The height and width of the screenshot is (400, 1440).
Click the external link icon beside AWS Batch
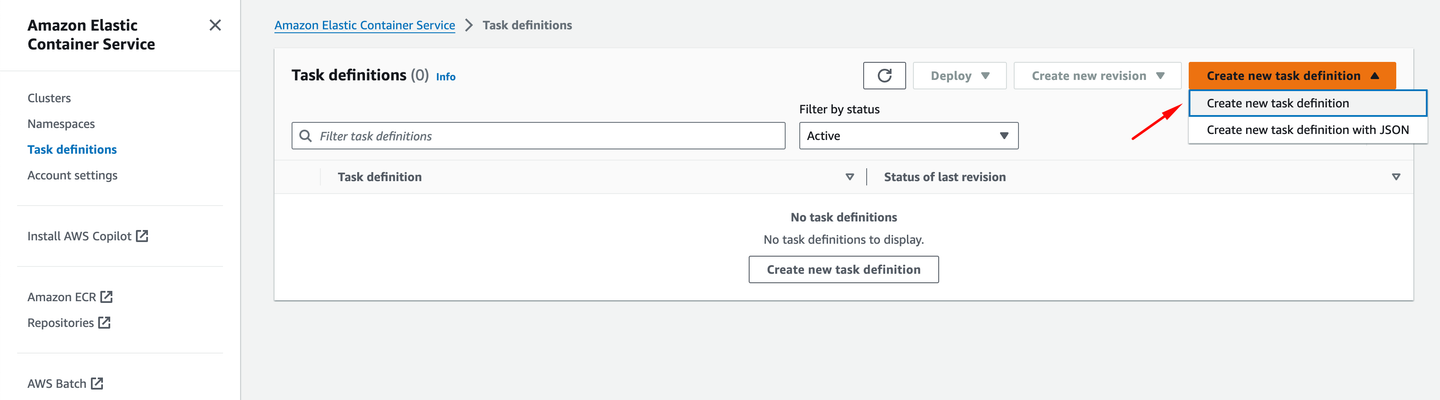click(97, 383)
